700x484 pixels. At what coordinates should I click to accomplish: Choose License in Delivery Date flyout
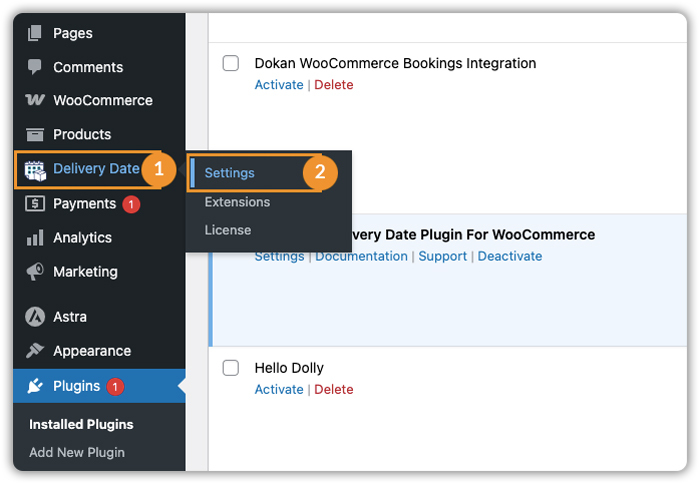point(228,230)
